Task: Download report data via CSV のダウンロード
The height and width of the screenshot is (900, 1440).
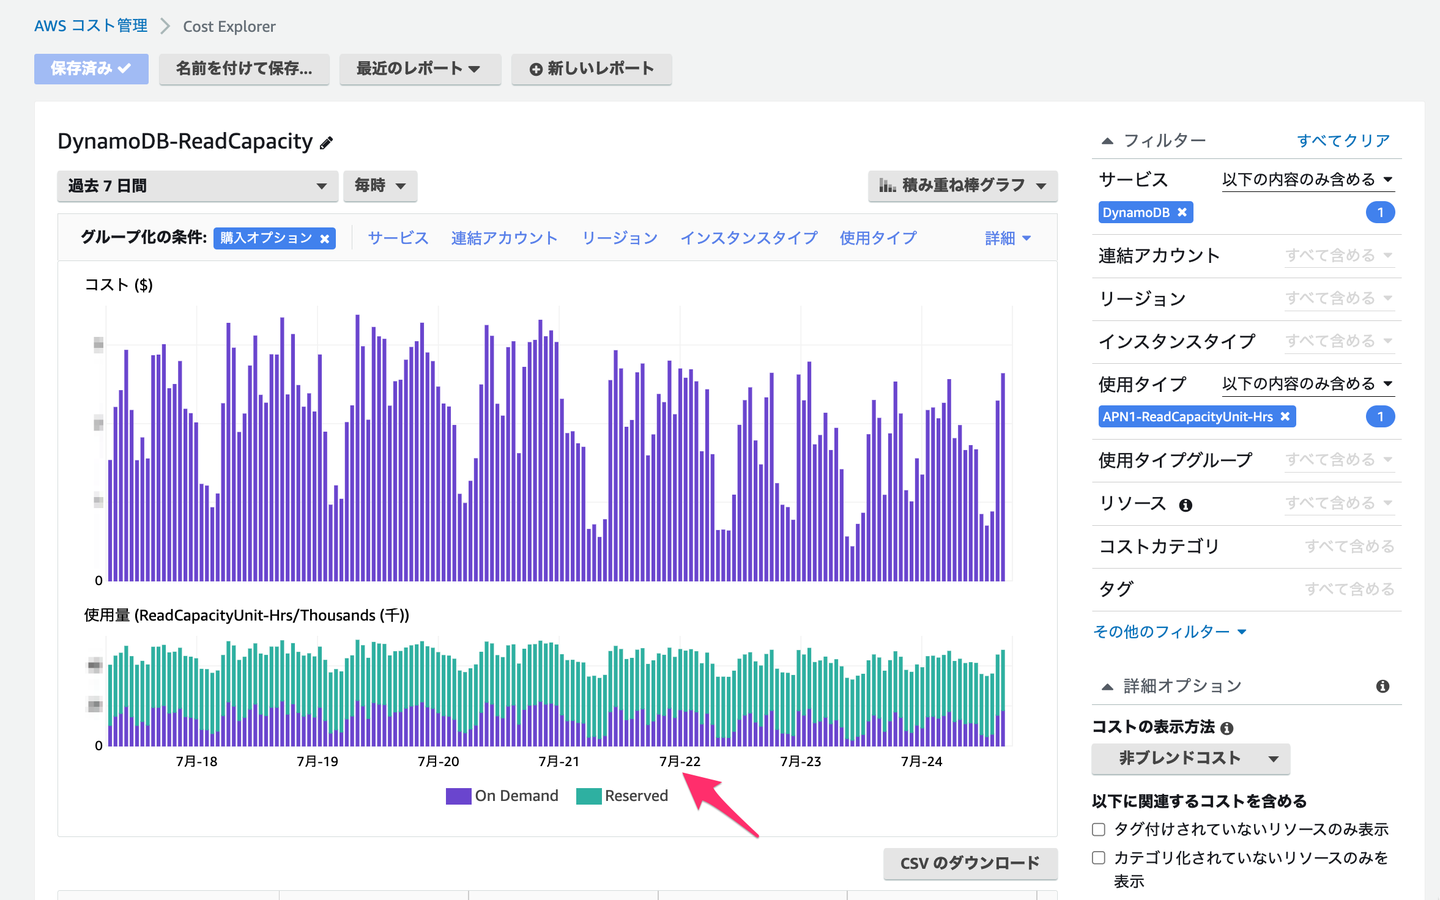Action: 970,864
